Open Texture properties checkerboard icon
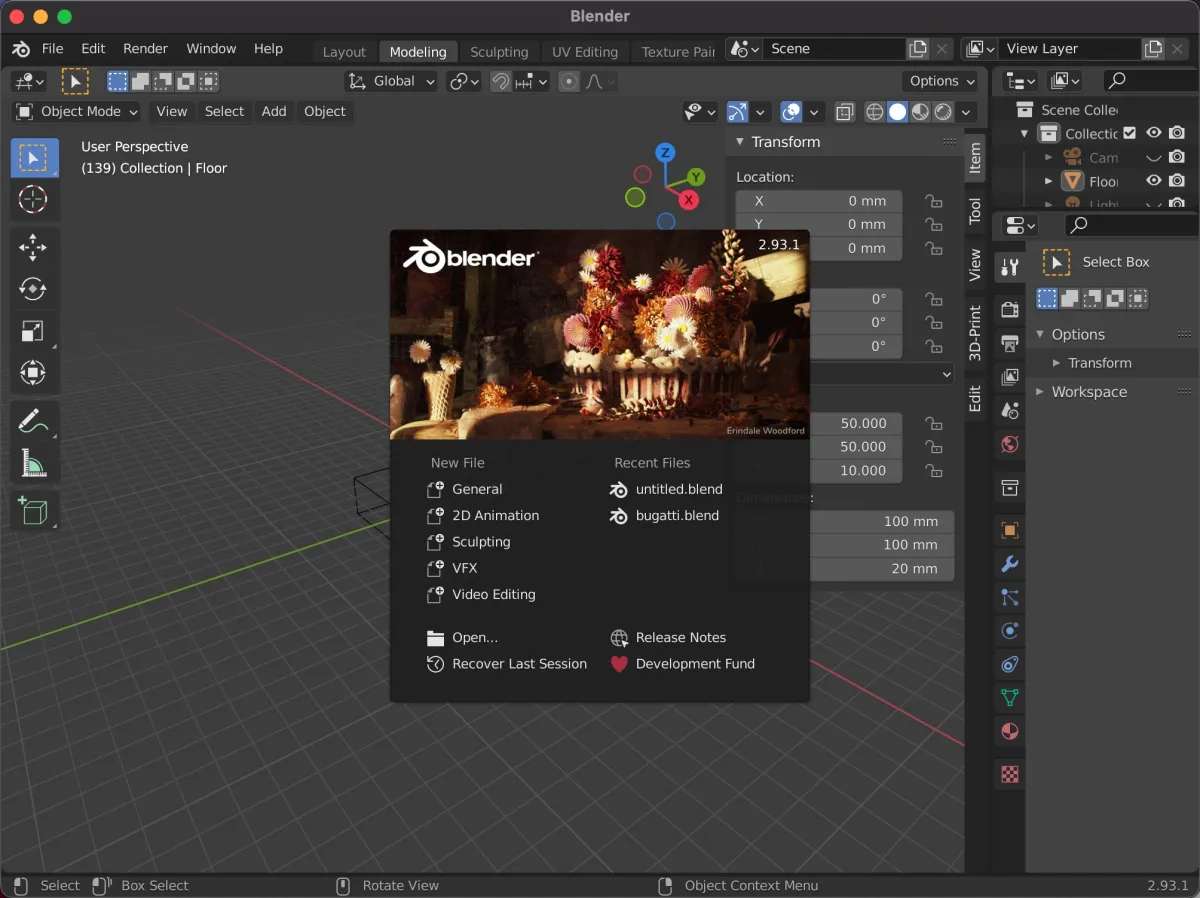Screen dimensions: 1200x898 tap(1010, 774)
